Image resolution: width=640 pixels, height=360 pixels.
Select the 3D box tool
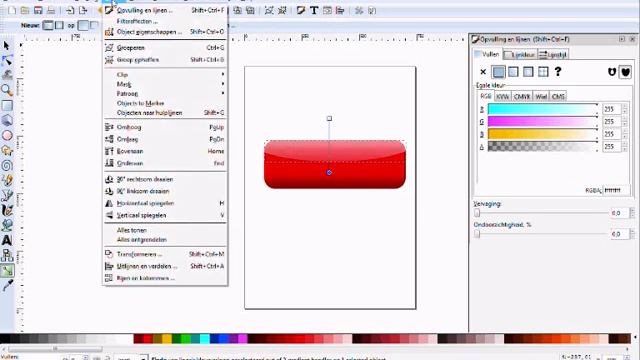click(7, 120)
